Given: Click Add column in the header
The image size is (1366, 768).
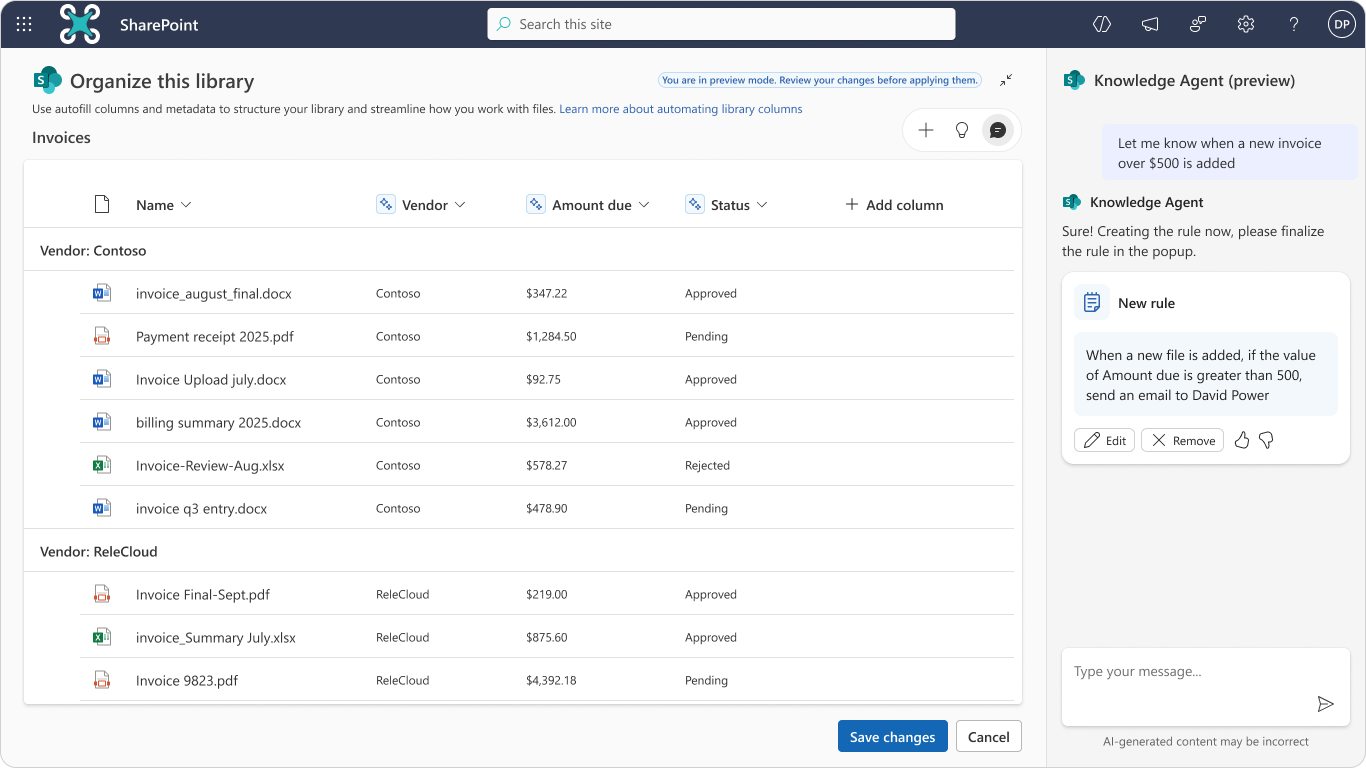Looking at the screenshot, I should 894,205.
